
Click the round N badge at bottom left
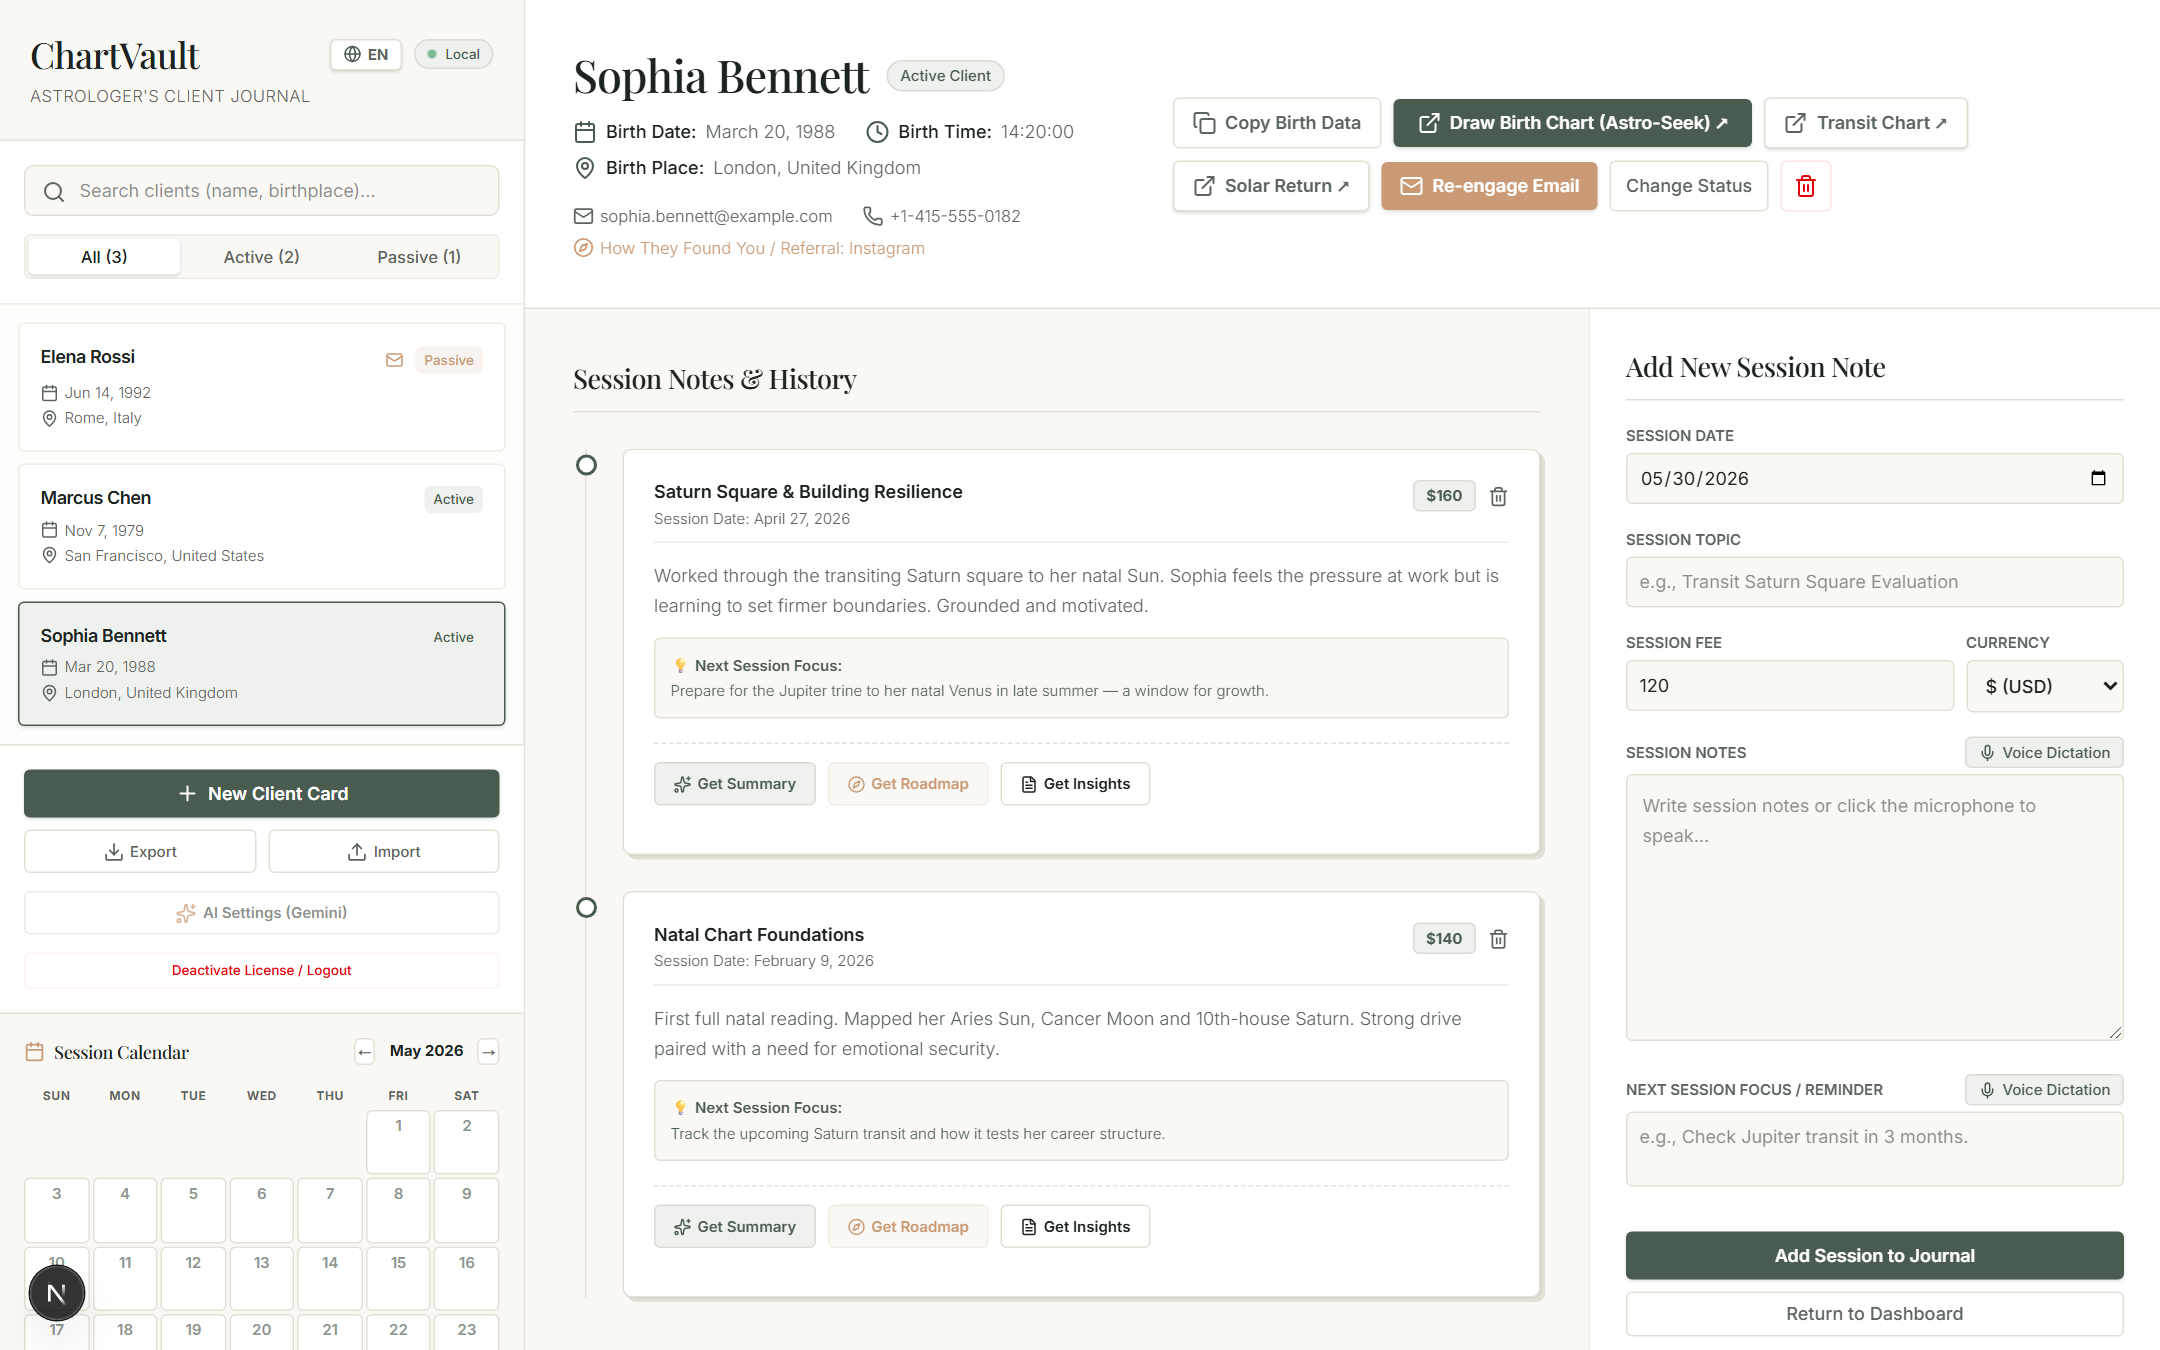coord(57,1293)
